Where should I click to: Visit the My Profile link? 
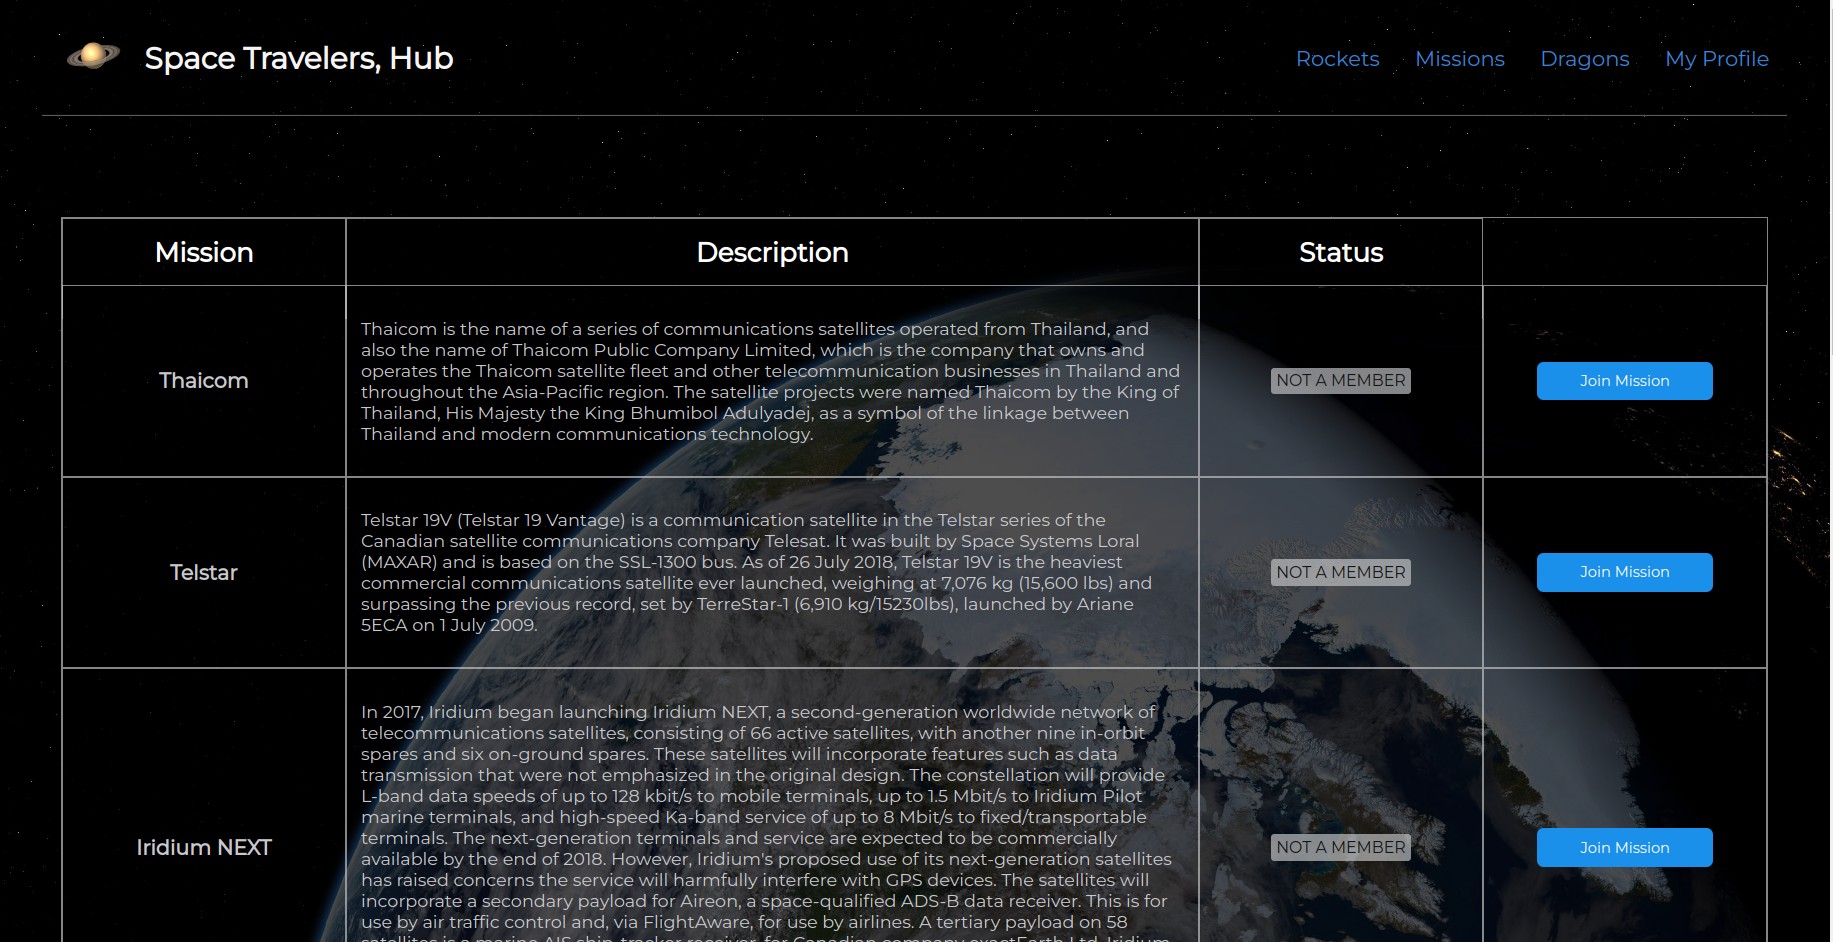(x=1716, y=59)
